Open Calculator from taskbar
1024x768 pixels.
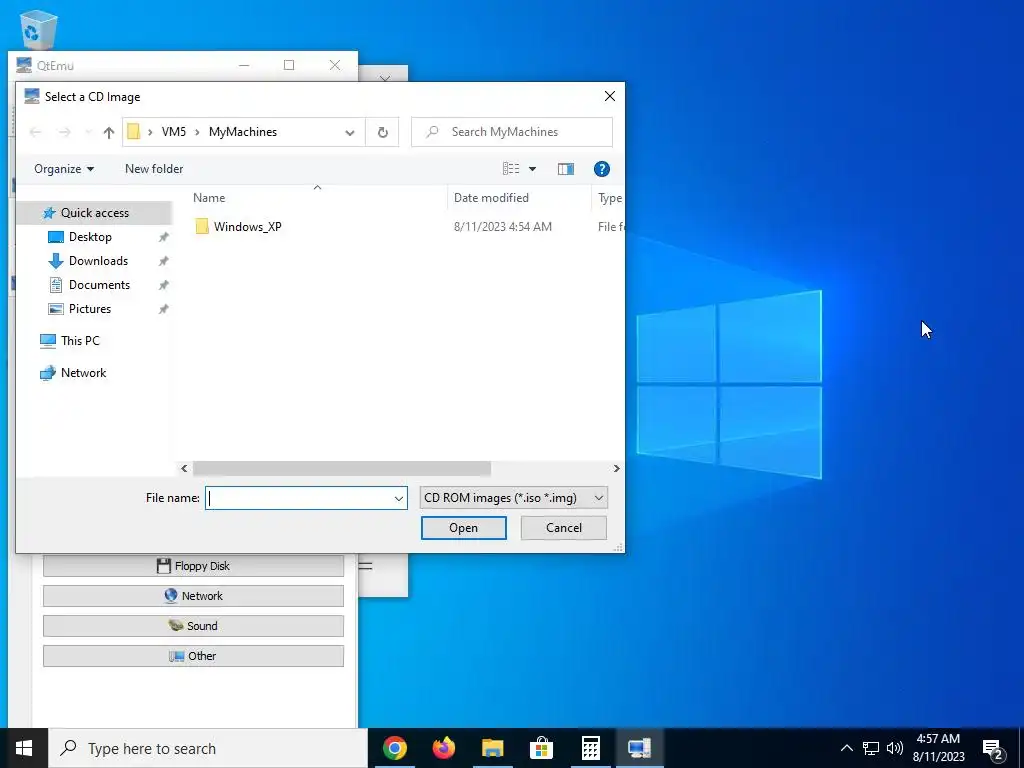[590, 748]
